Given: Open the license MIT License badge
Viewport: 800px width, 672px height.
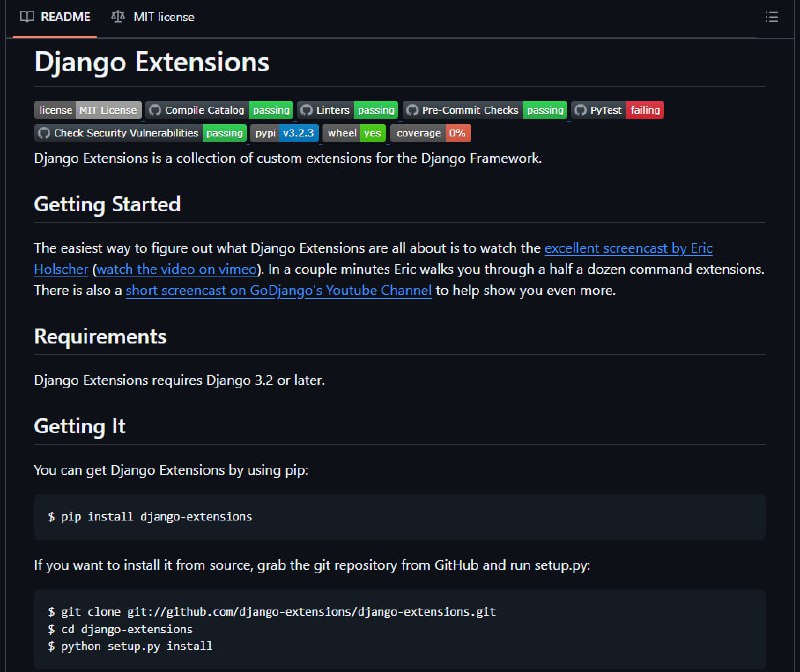Looking at the screenshot, I should tap(88, 110).
